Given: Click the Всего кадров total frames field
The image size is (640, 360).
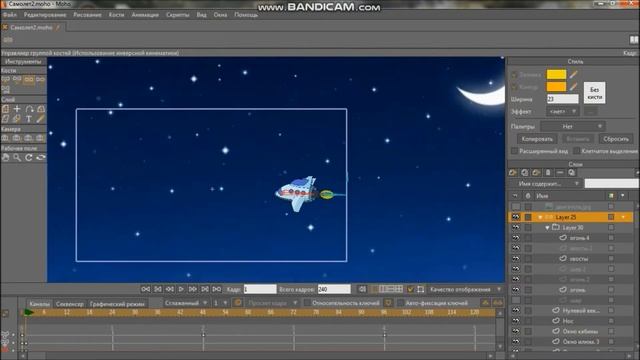Looking at the screenshot, I should point(334,289).
